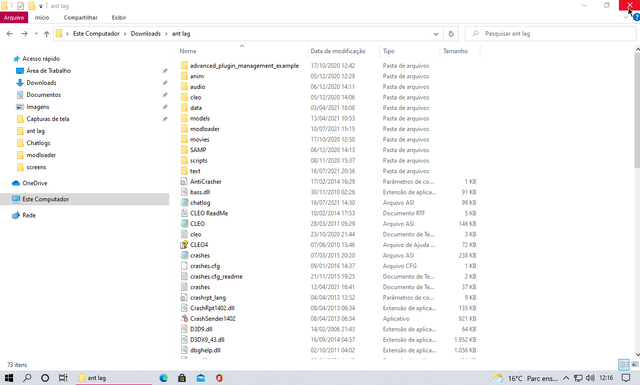Open the Office app from the taskbar
The height and width of the screenshot is (385, 640).
219,378
